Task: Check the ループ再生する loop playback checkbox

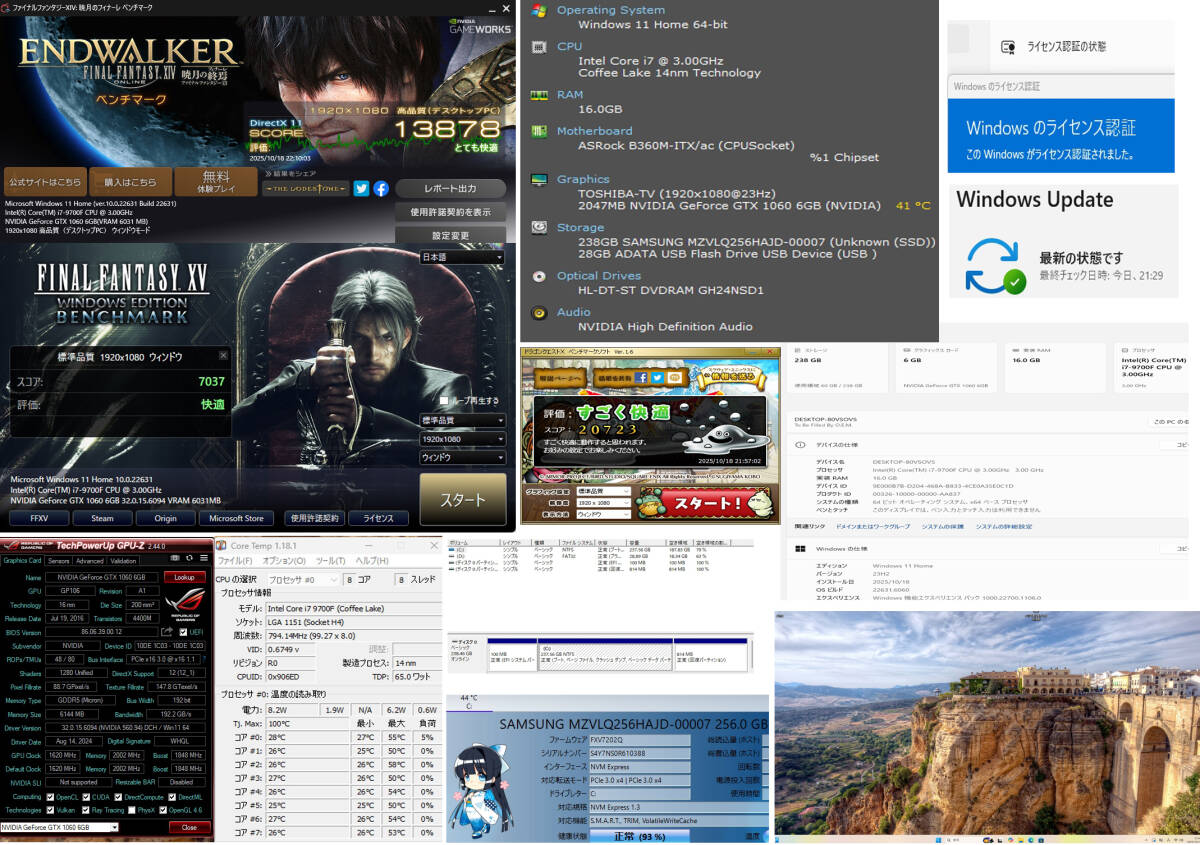Action: click(x=444, y=400)
